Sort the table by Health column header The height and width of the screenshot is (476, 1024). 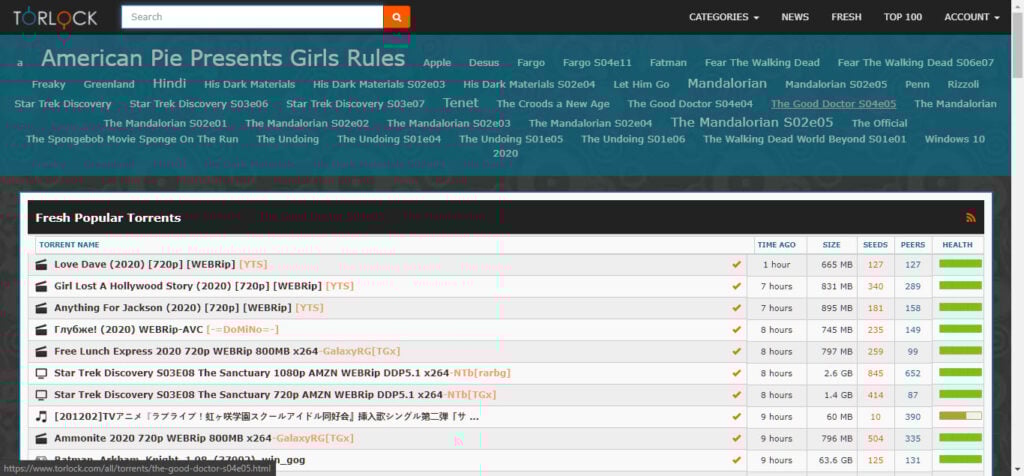[957, 245]
